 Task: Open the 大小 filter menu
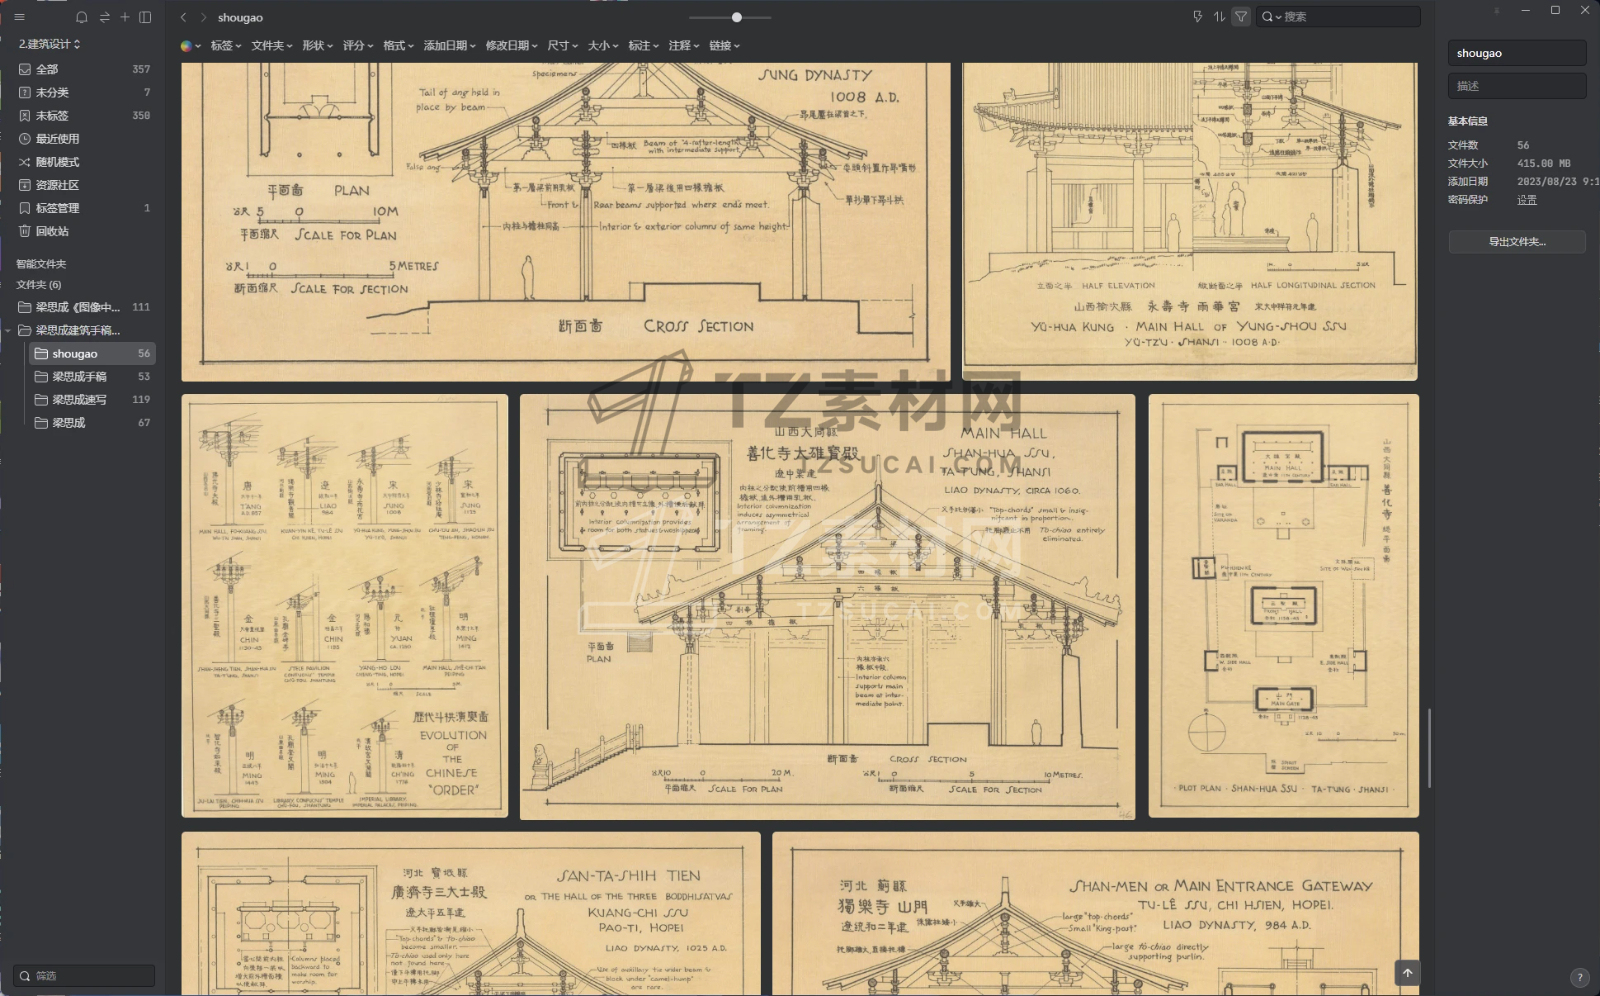coord(603,46)
